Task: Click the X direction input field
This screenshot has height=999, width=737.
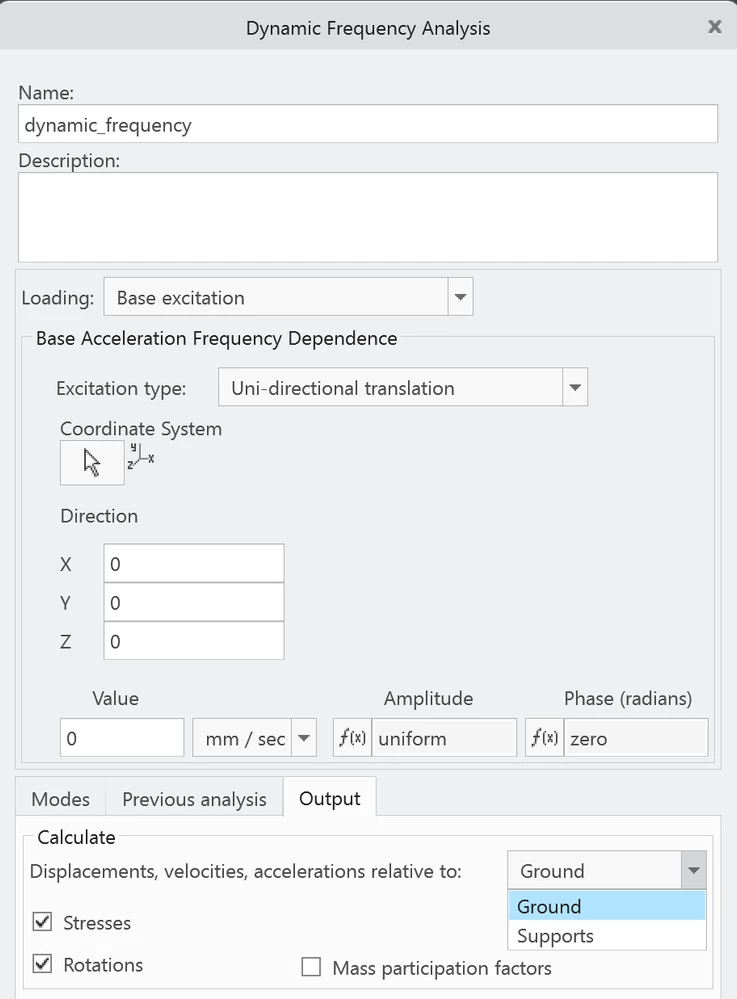Action: 194,564
